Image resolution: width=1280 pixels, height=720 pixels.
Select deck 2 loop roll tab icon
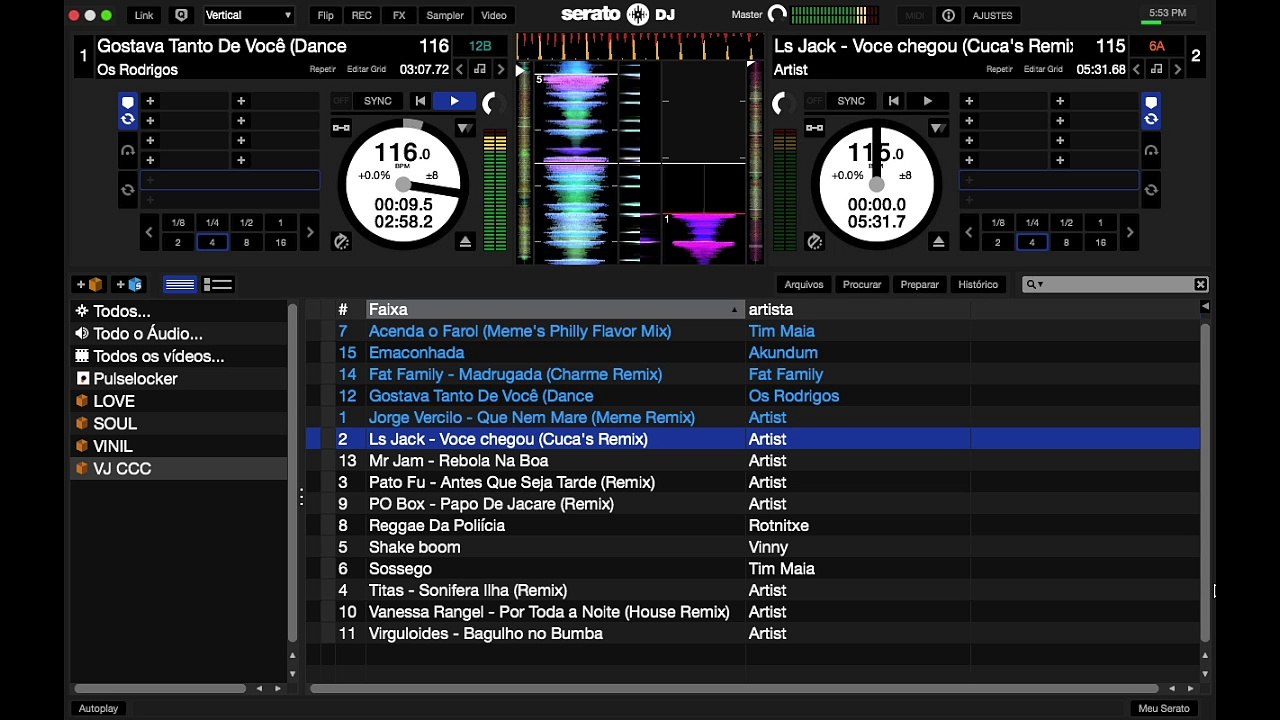click(x=1151, y=150)
